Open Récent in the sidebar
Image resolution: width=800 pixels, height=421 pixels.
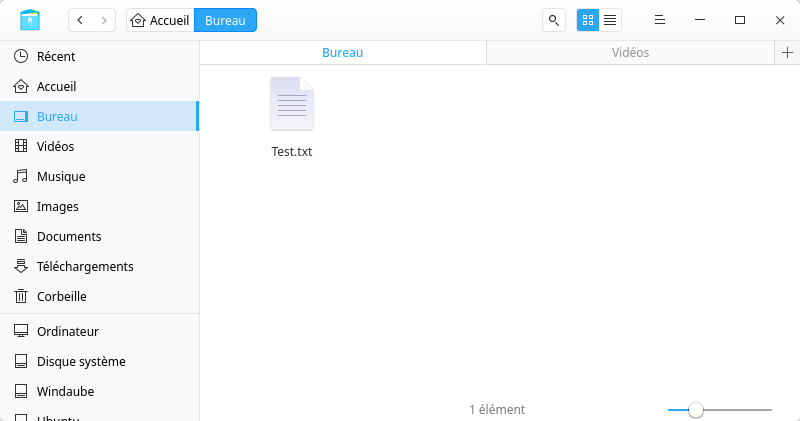coord(99,56)
